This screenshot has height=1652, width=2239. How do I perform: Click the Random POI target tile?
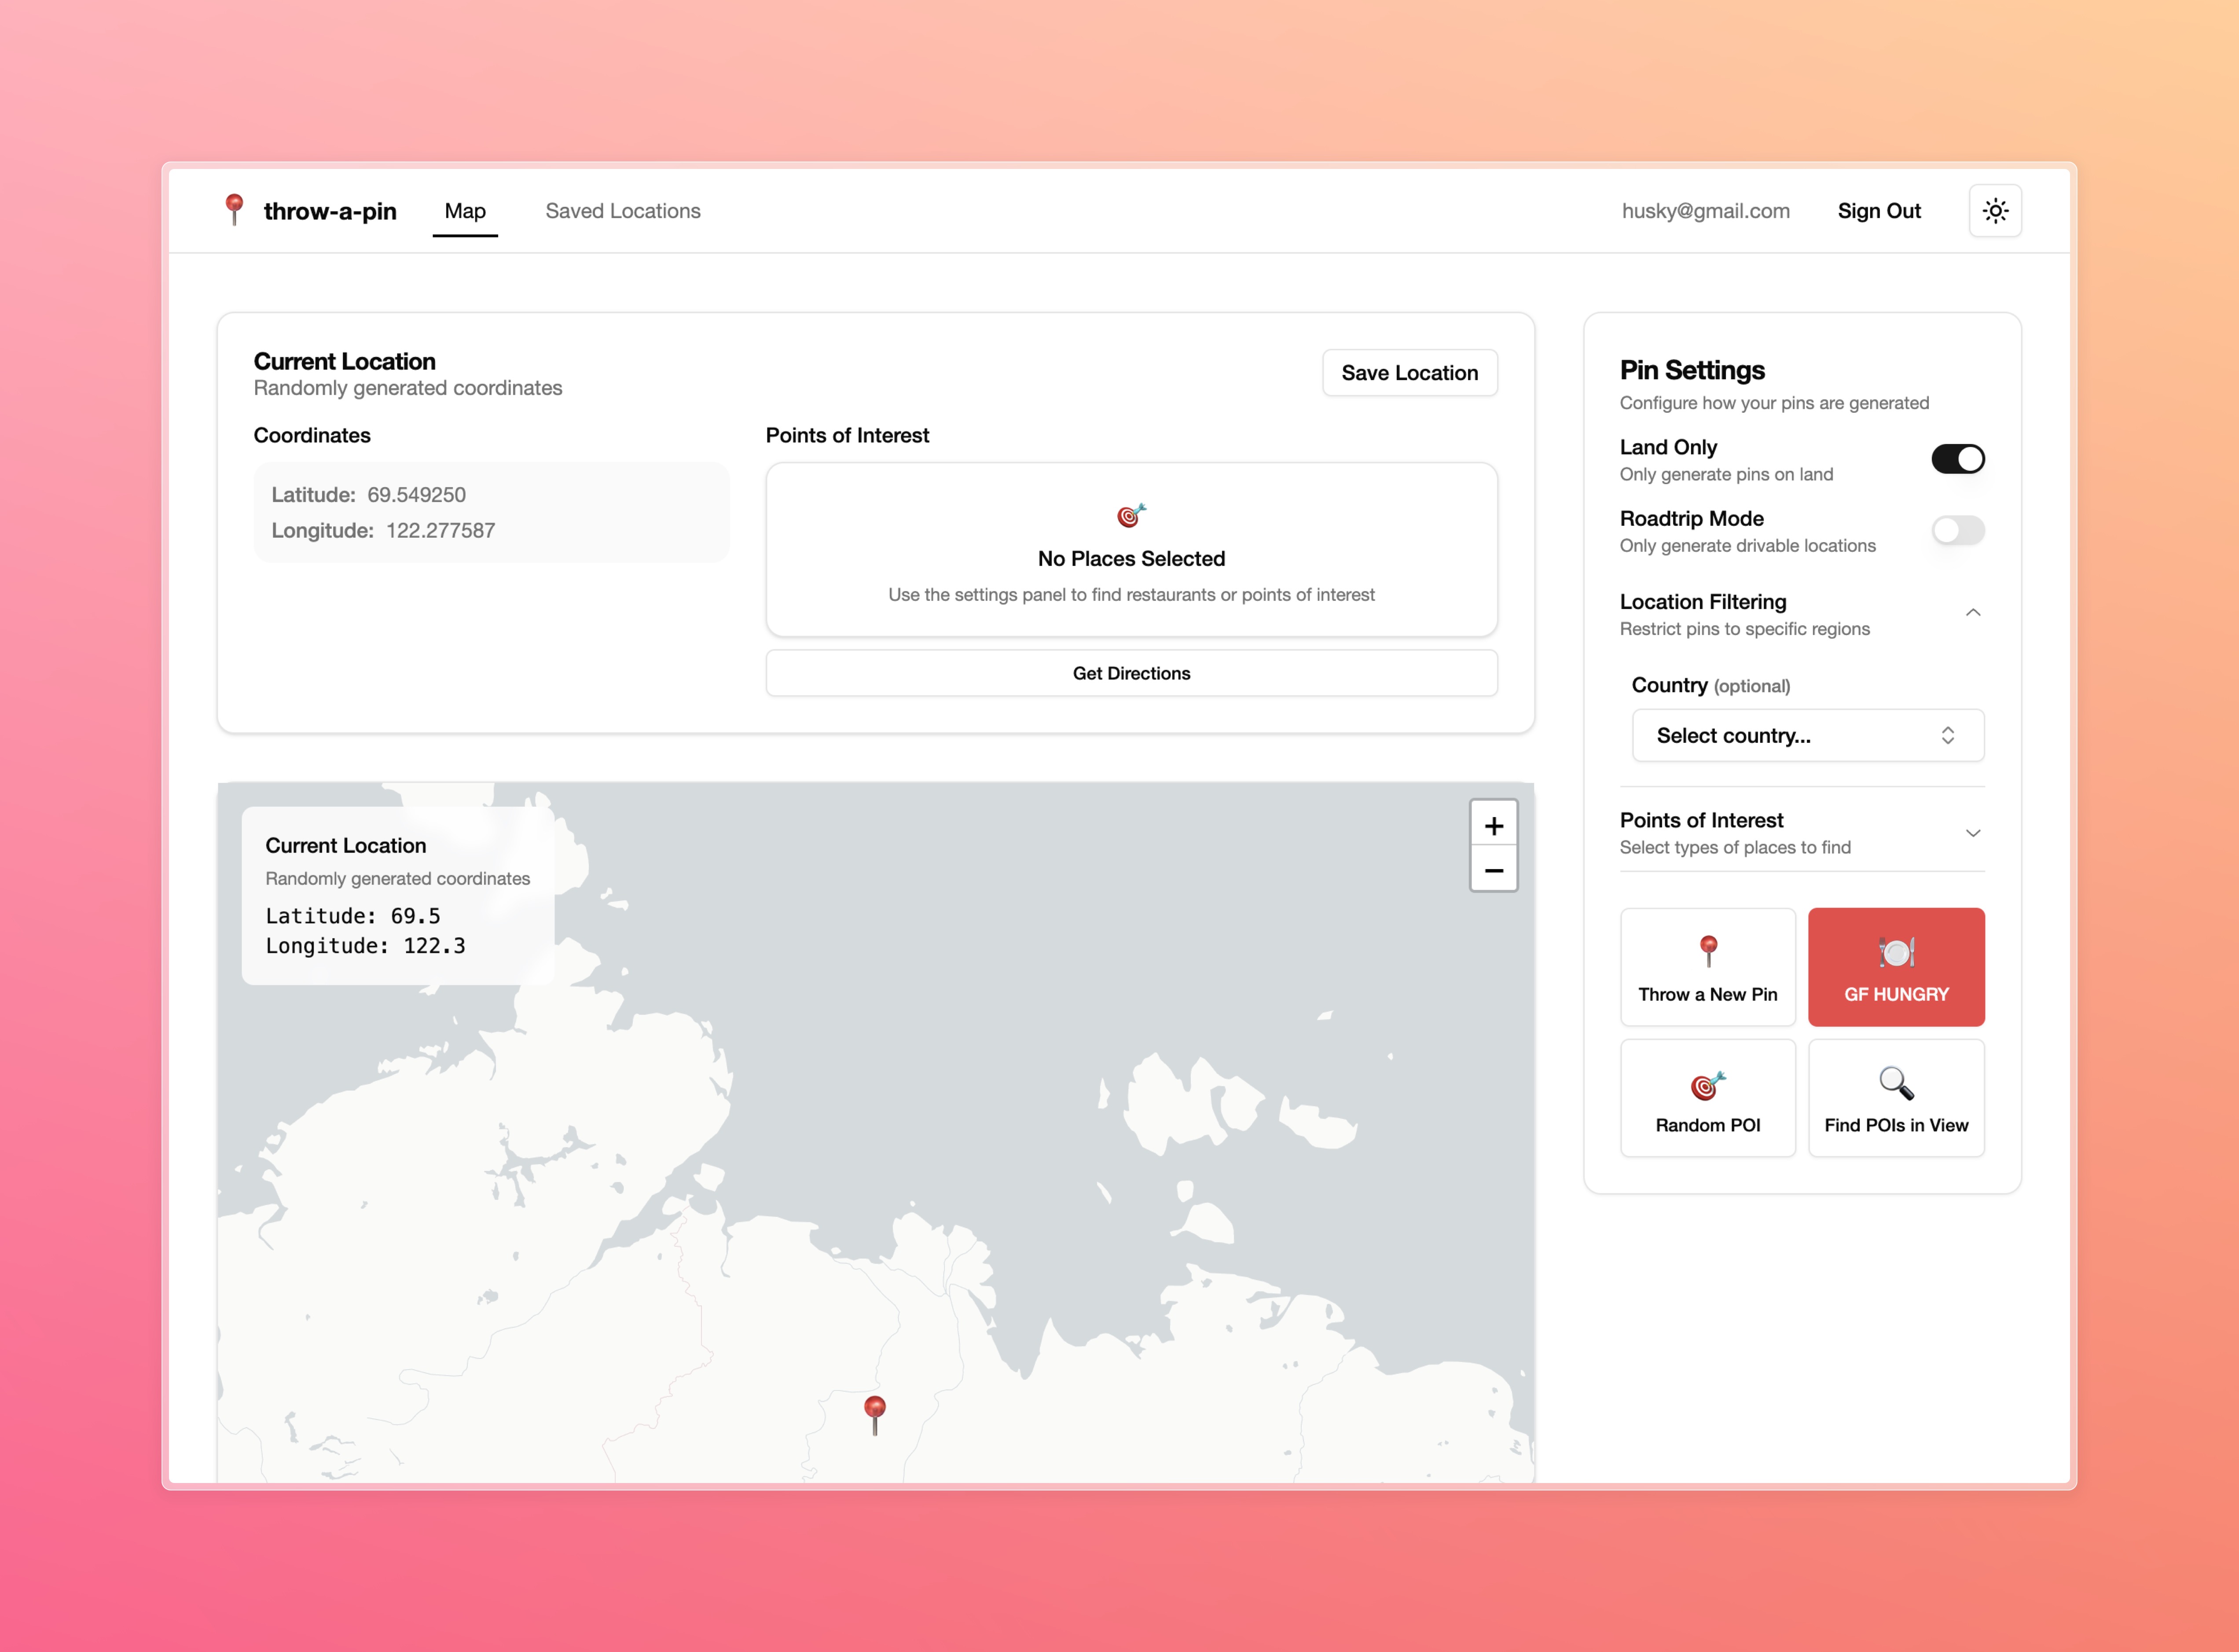point(1707,1097)
